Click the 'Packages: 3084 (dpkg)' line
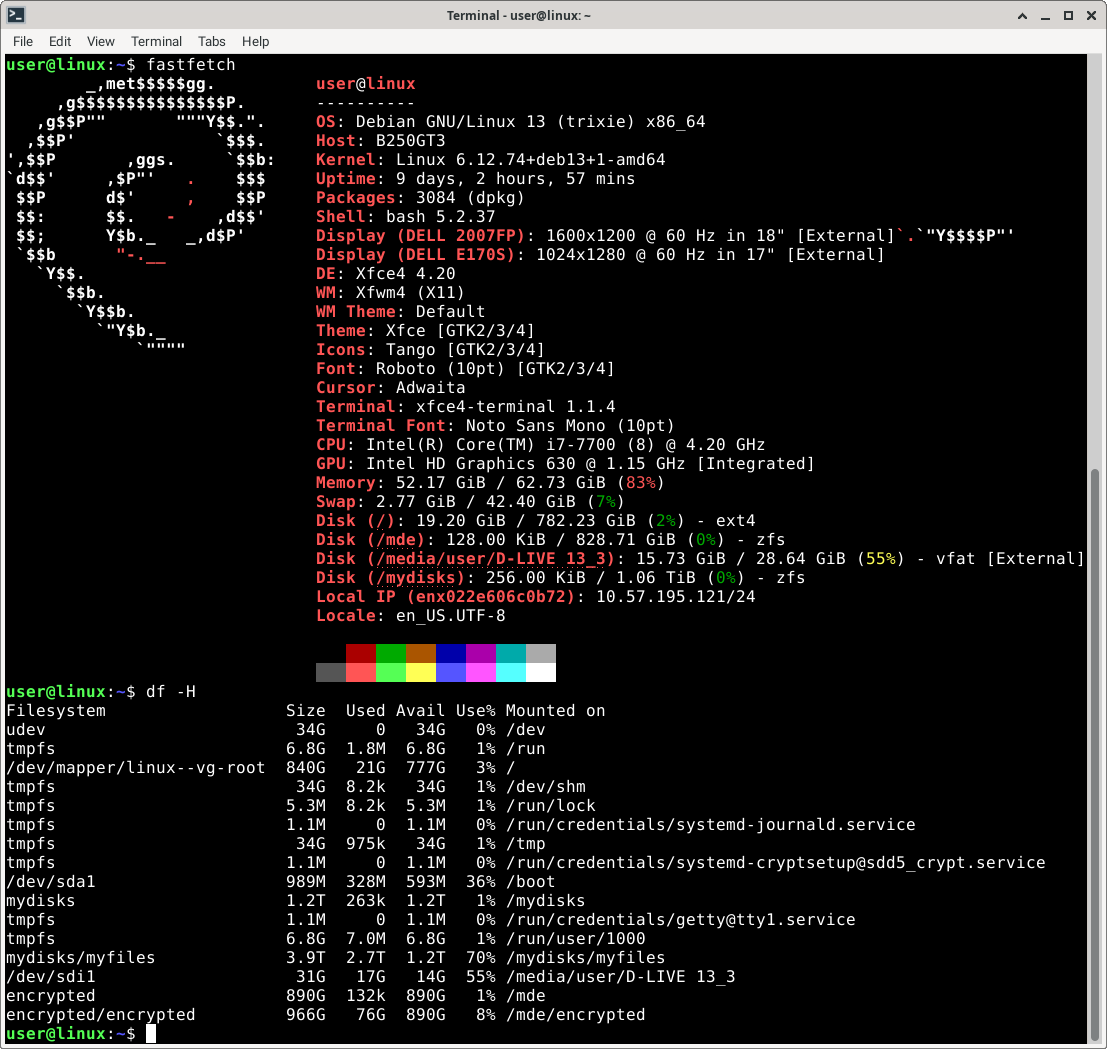 pyautogui.click(x=420, y=198)
